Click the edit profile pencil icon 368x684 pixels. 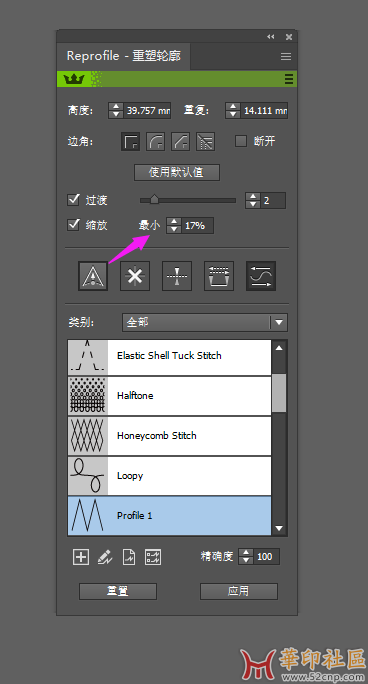pos(105,557)
